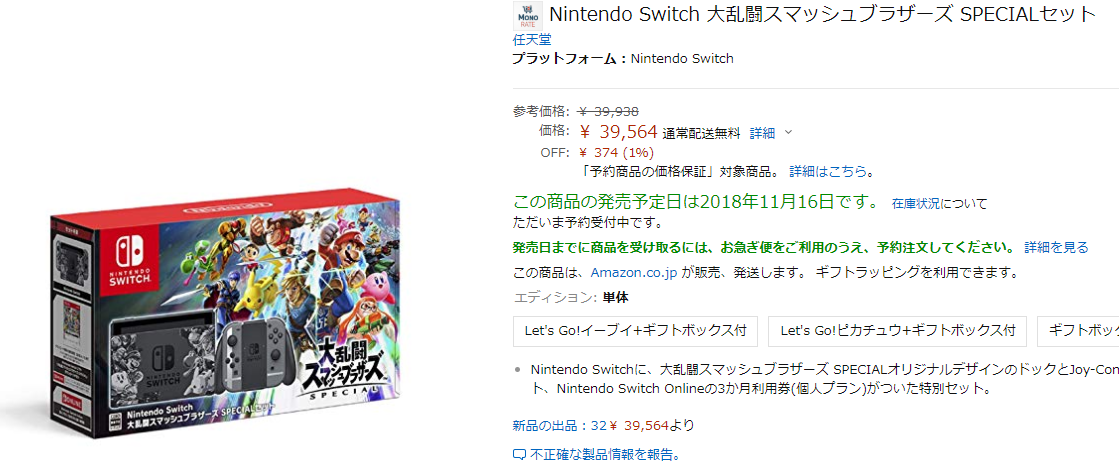Visit the Amazon.co.jp seller link

[x=634, y=272]
